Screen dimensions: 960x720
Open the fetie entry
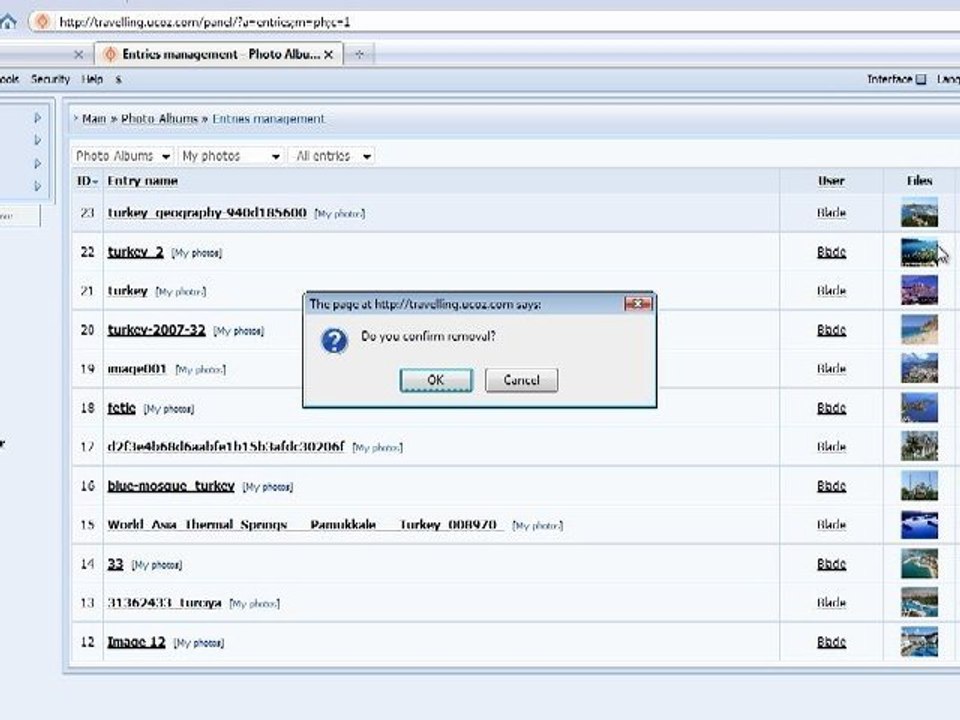[121, 408]
